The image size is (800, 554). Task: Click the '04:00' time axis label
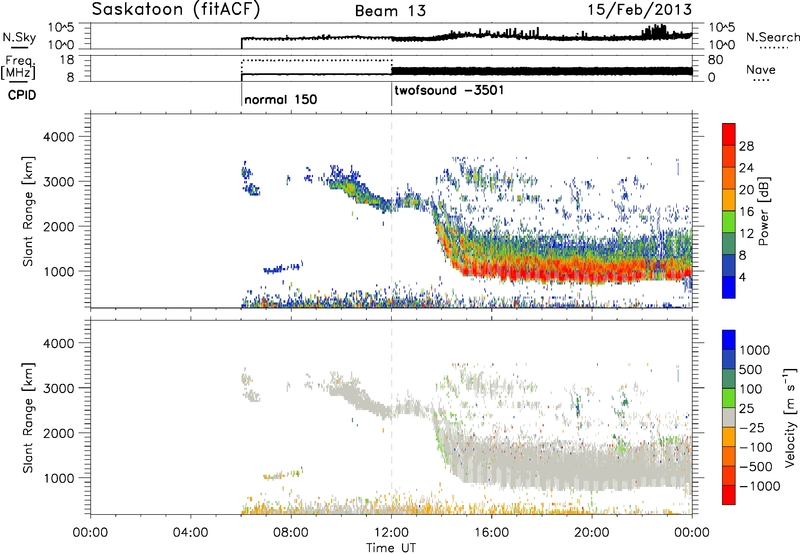[191, 533]
